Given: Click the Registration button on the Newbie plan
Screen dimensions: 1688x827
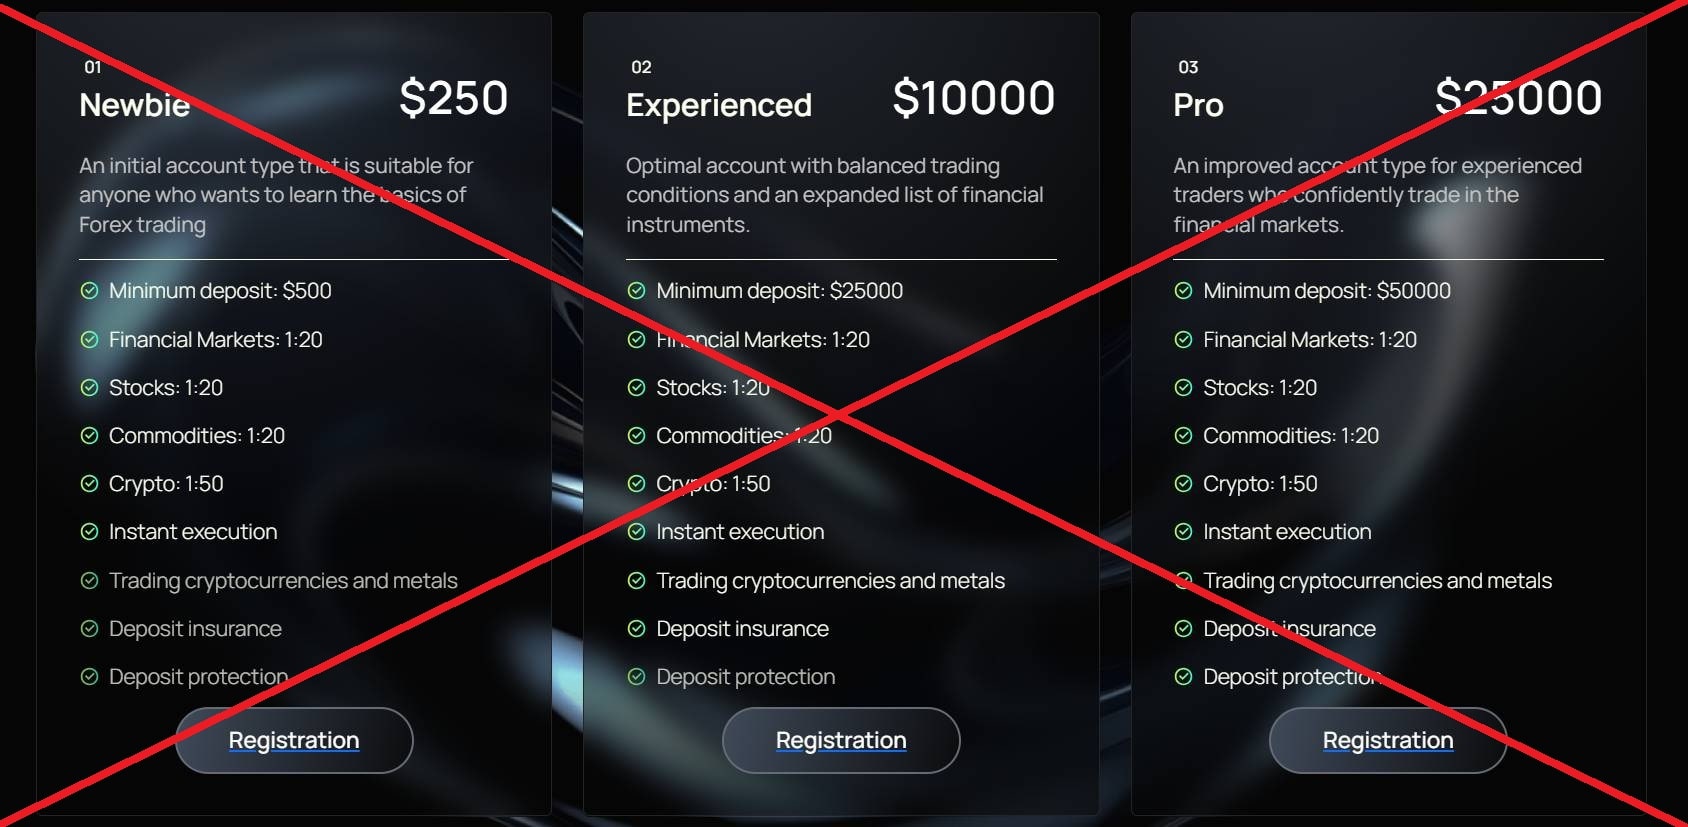Looking at the screenshot, I should [x=293, y=740].
